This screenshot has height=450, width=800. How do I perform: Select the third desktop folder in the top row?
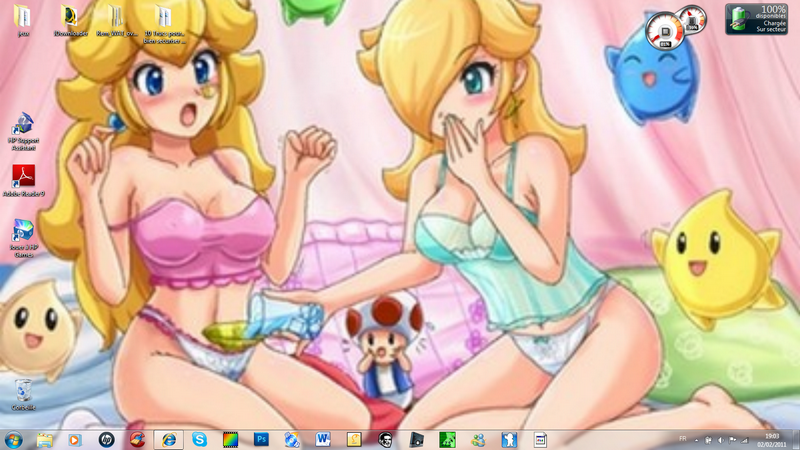[116, 21]
